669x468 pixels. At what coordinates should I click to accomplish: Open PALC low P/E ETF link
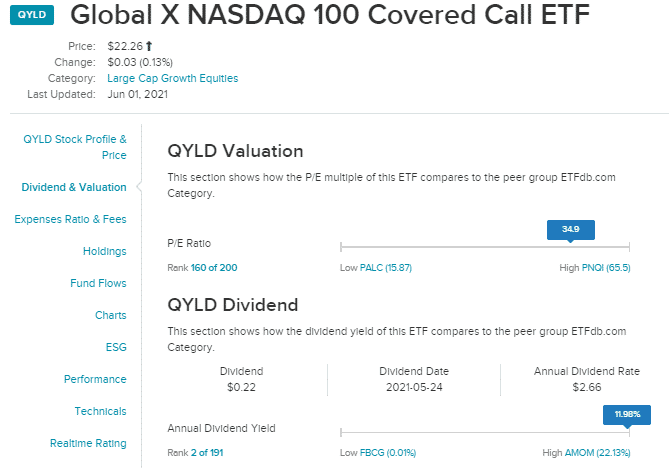[x=386, y=267]
